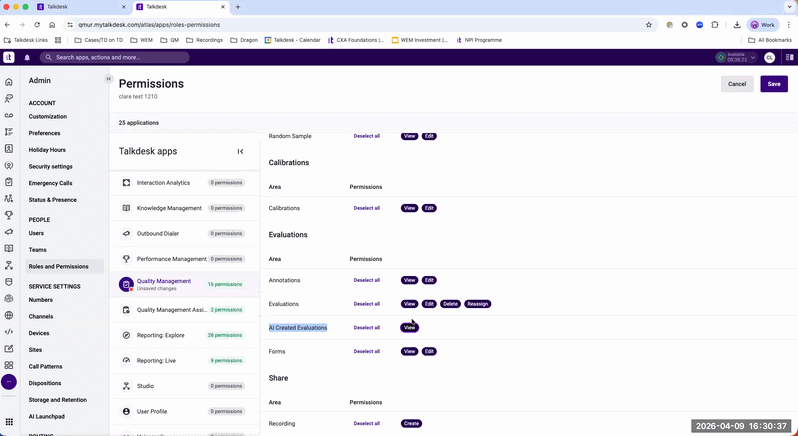798x436 pixels.
Task: Click the User Profile avatar icon
Action: pos(126,412)
